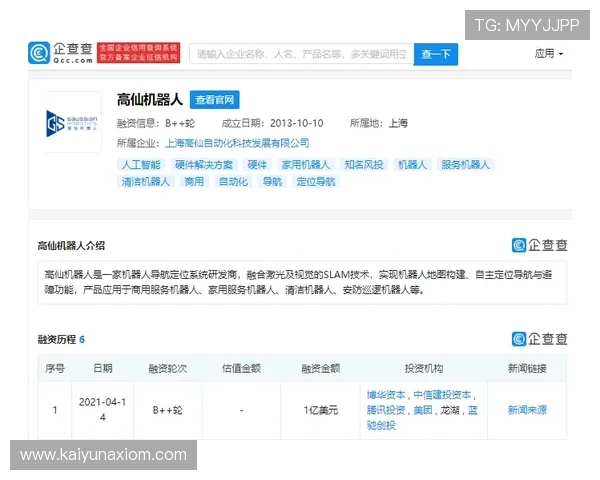This screenshot has width=600, height=480.
Task: Click the 企查查 logo beside 融资历程
Action: [539, 339]
